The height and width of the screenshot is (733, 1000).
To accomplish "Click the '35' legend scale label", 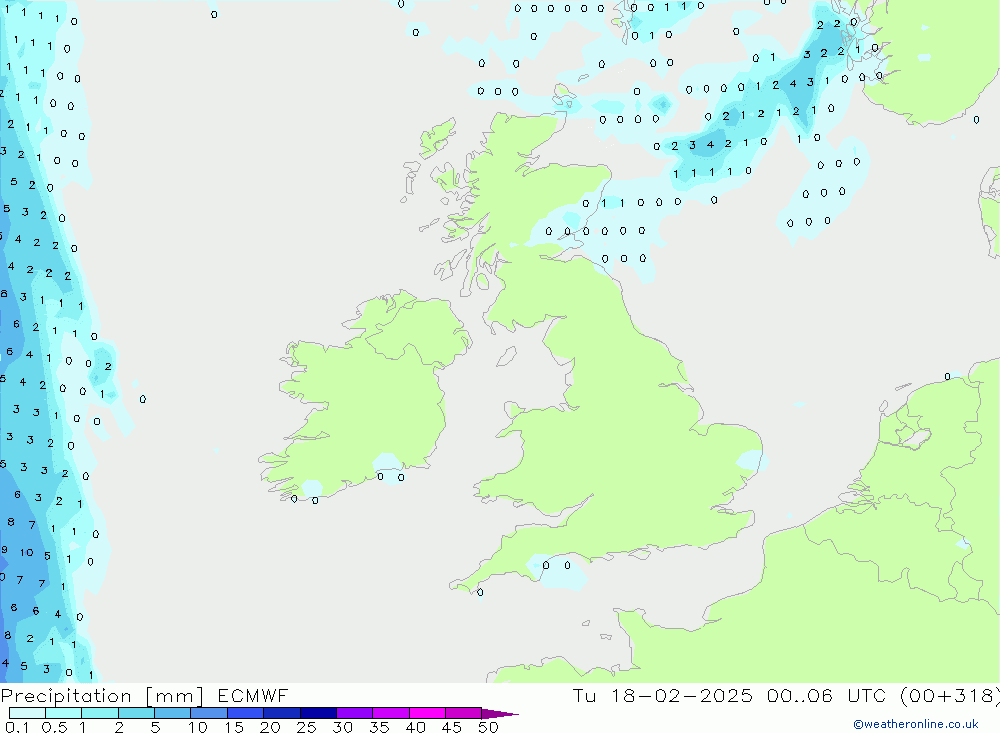I will (x=379, y=727).
